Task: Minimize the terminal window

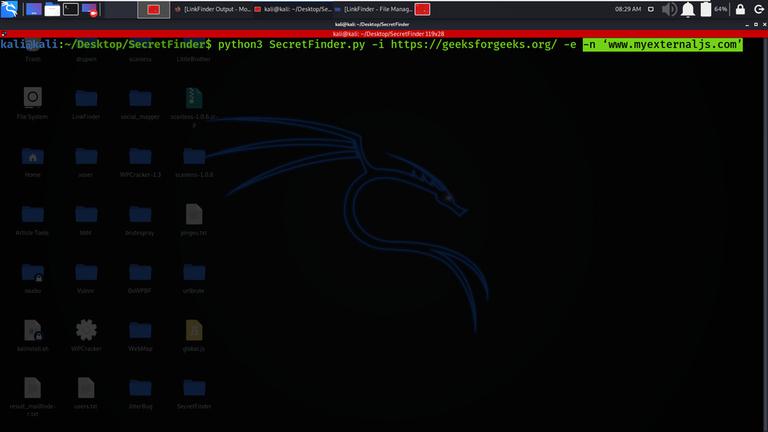Action: point(747,24)
